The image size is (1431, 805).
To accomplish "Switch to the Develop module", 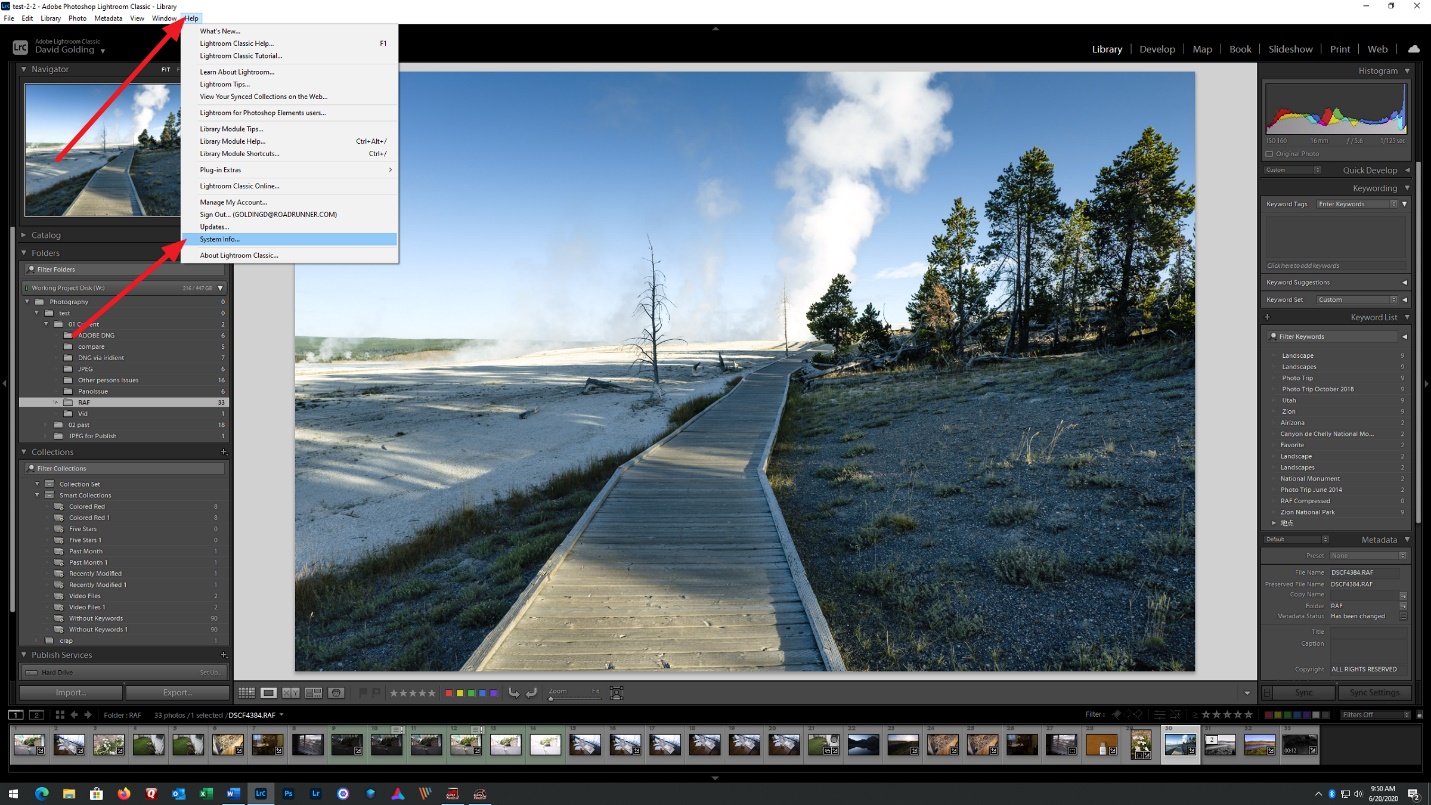I will point(1157,48).
